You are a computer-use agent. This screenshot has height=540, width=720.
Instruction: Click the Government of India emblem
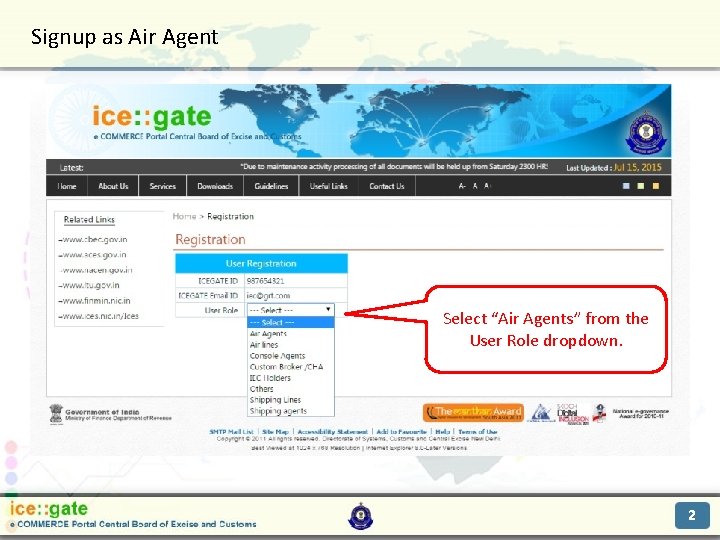(56, 414)
